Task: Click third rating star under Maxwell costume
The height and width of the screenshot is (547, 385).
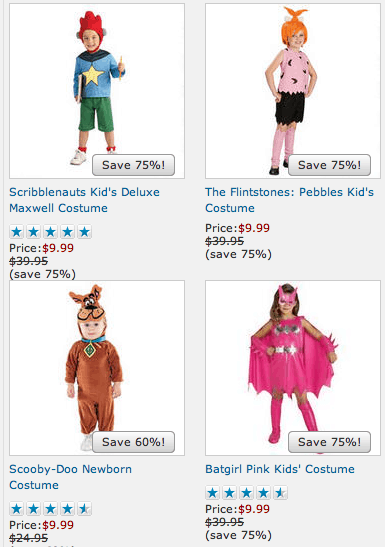Action: tap(51, 232)
